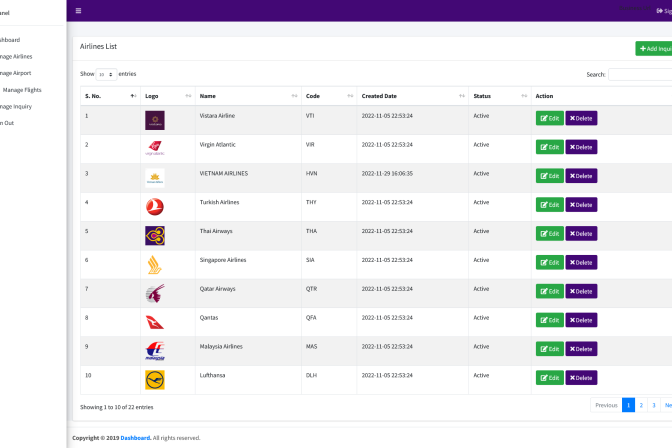Go to Dashboard in sidebar

tap(10, 40)
